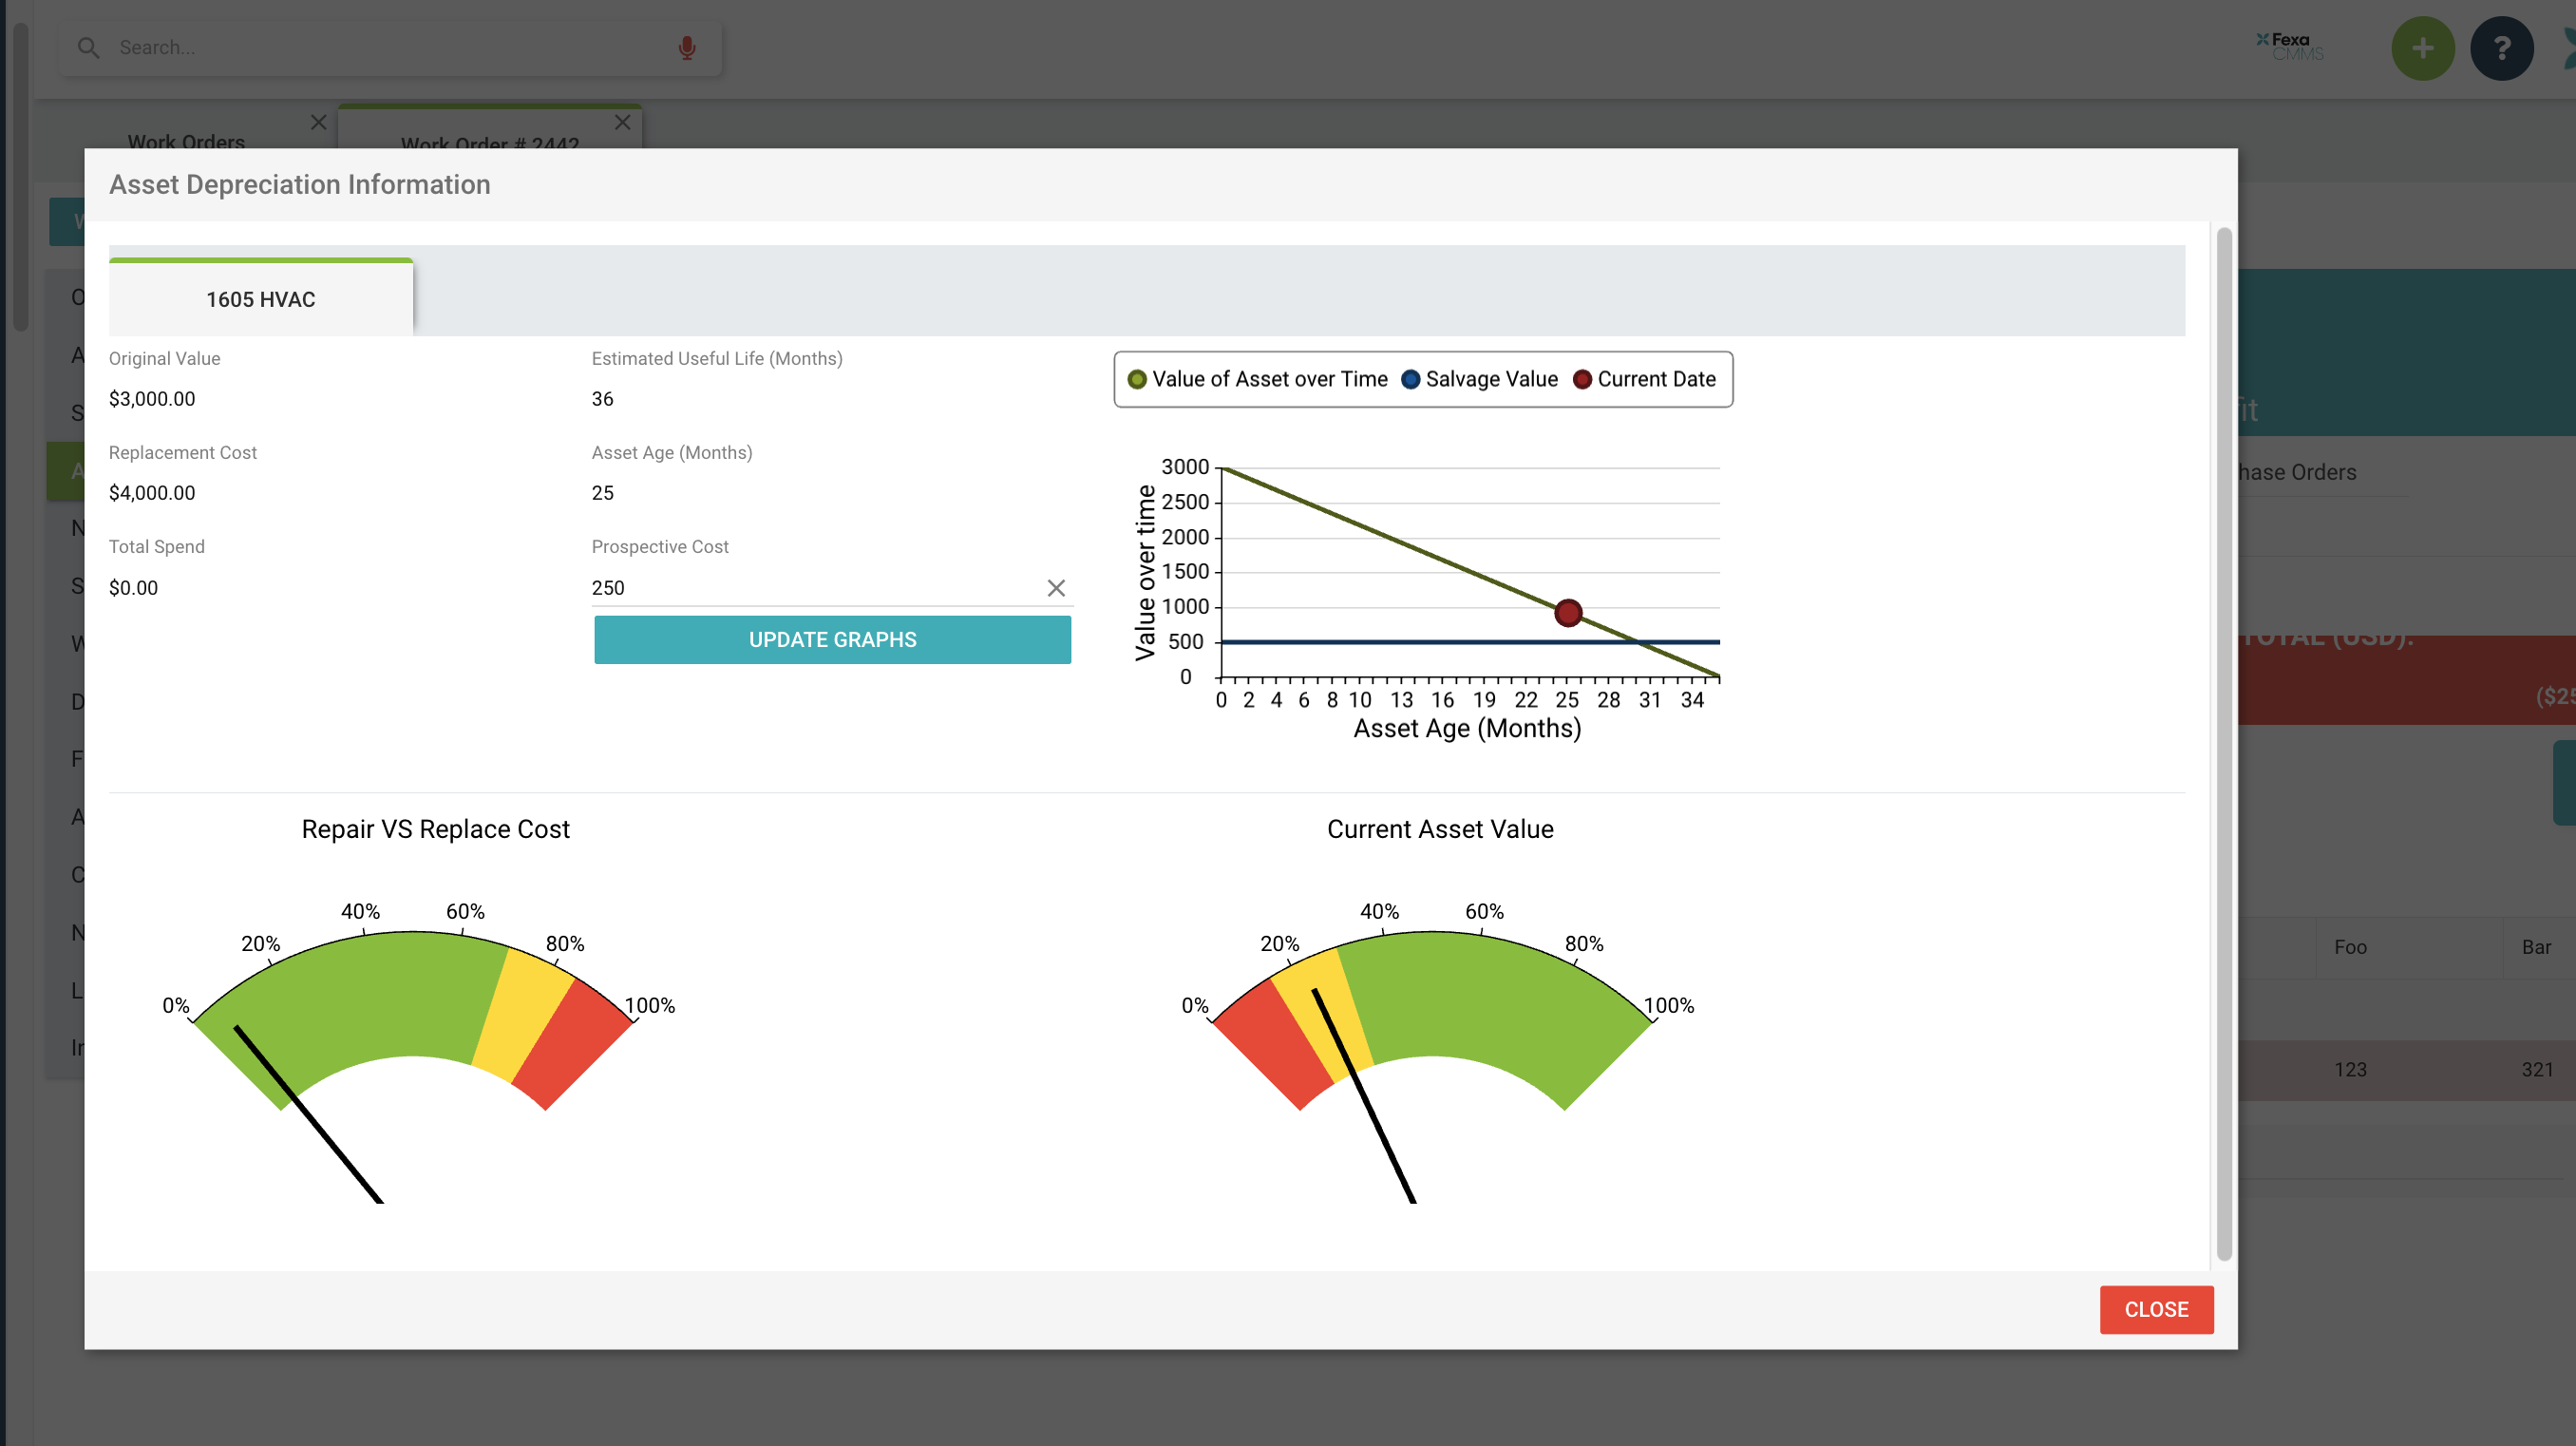
Task: Click the Asset Age value 25
Action: (602, 492)
